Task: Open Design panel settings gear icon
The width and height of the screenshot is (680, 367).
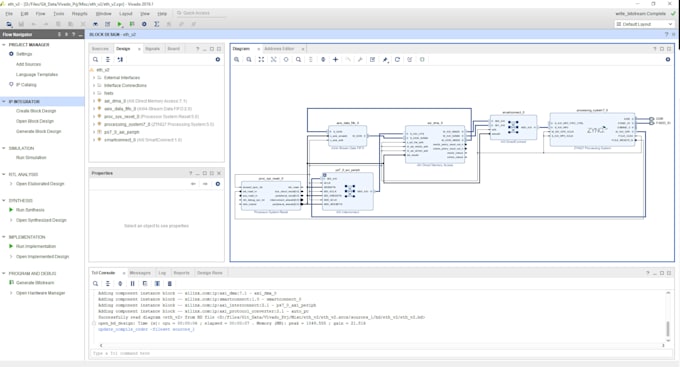Action: click(218, 59)
